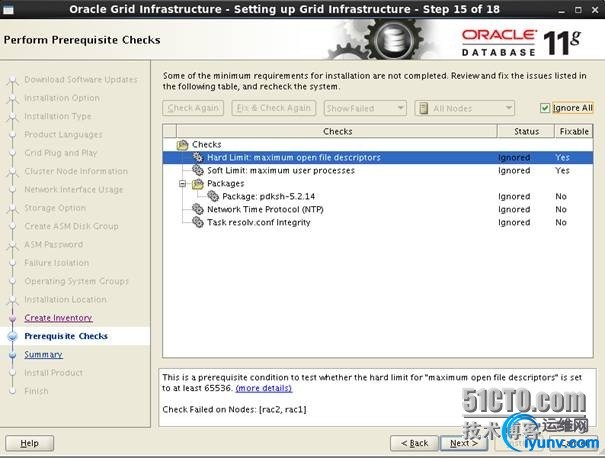The image size is (605, 459).
Task: Click gear icon beside Soft Limit check
Action: [x=198, y=170]
